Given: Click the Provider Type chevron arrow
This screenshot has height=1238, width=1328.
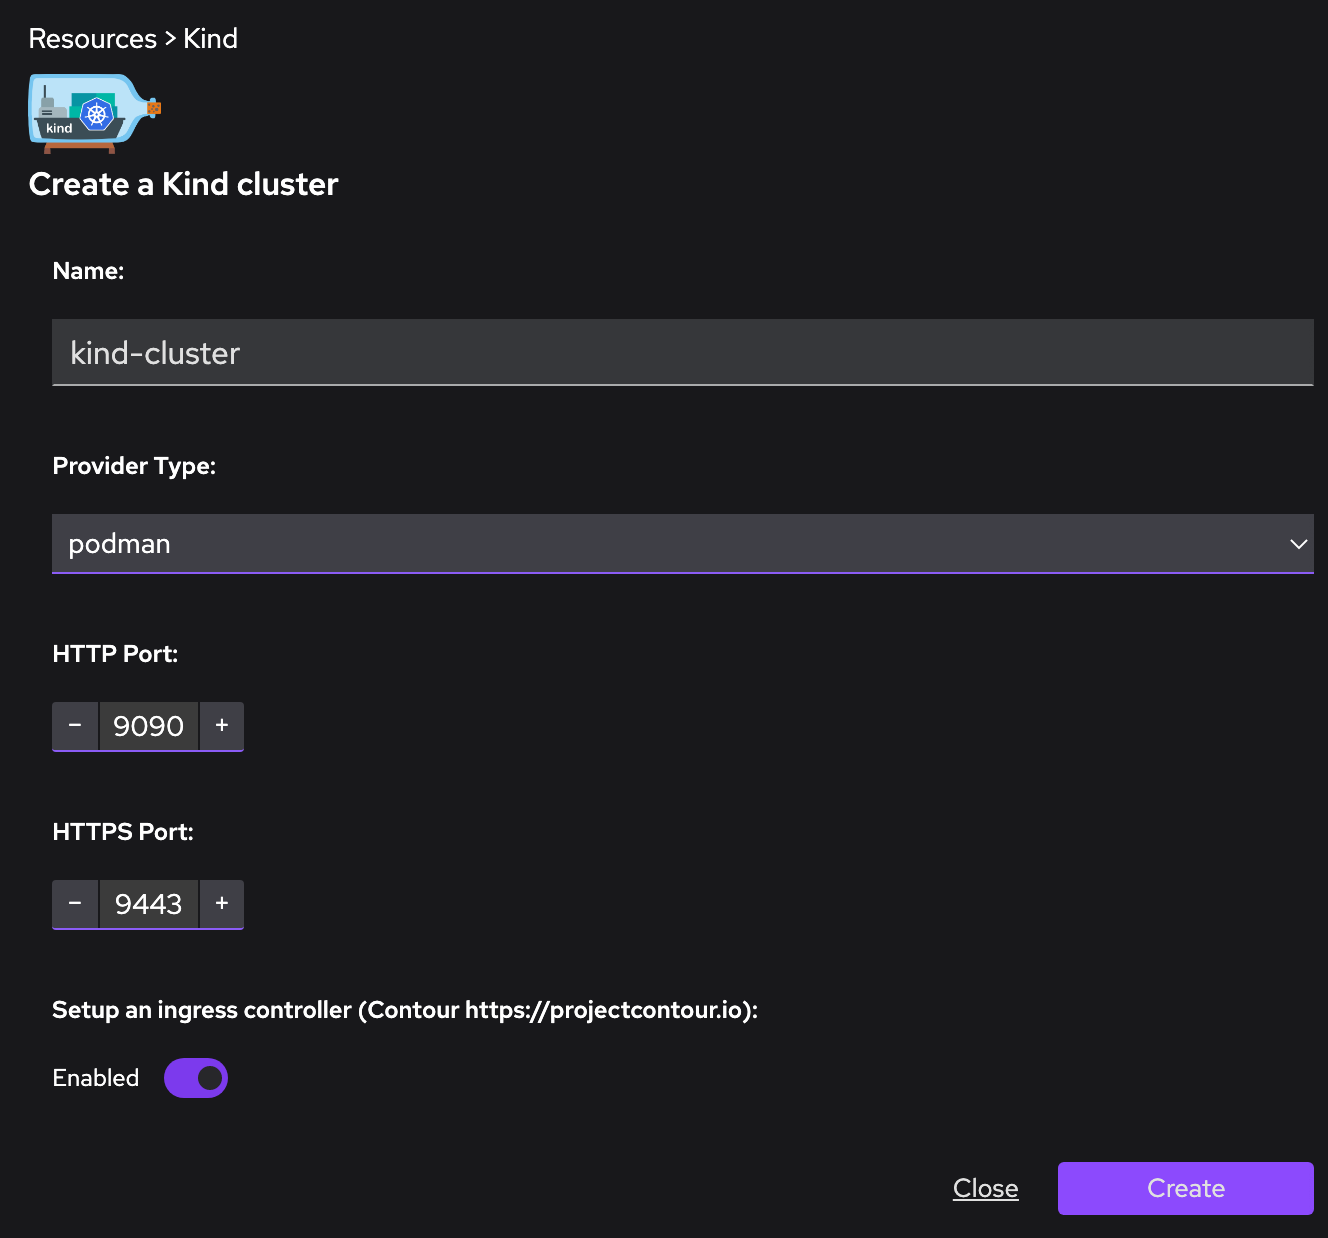Looking at the screenshot, I should pyautogui.click(x=1298, y=544).
